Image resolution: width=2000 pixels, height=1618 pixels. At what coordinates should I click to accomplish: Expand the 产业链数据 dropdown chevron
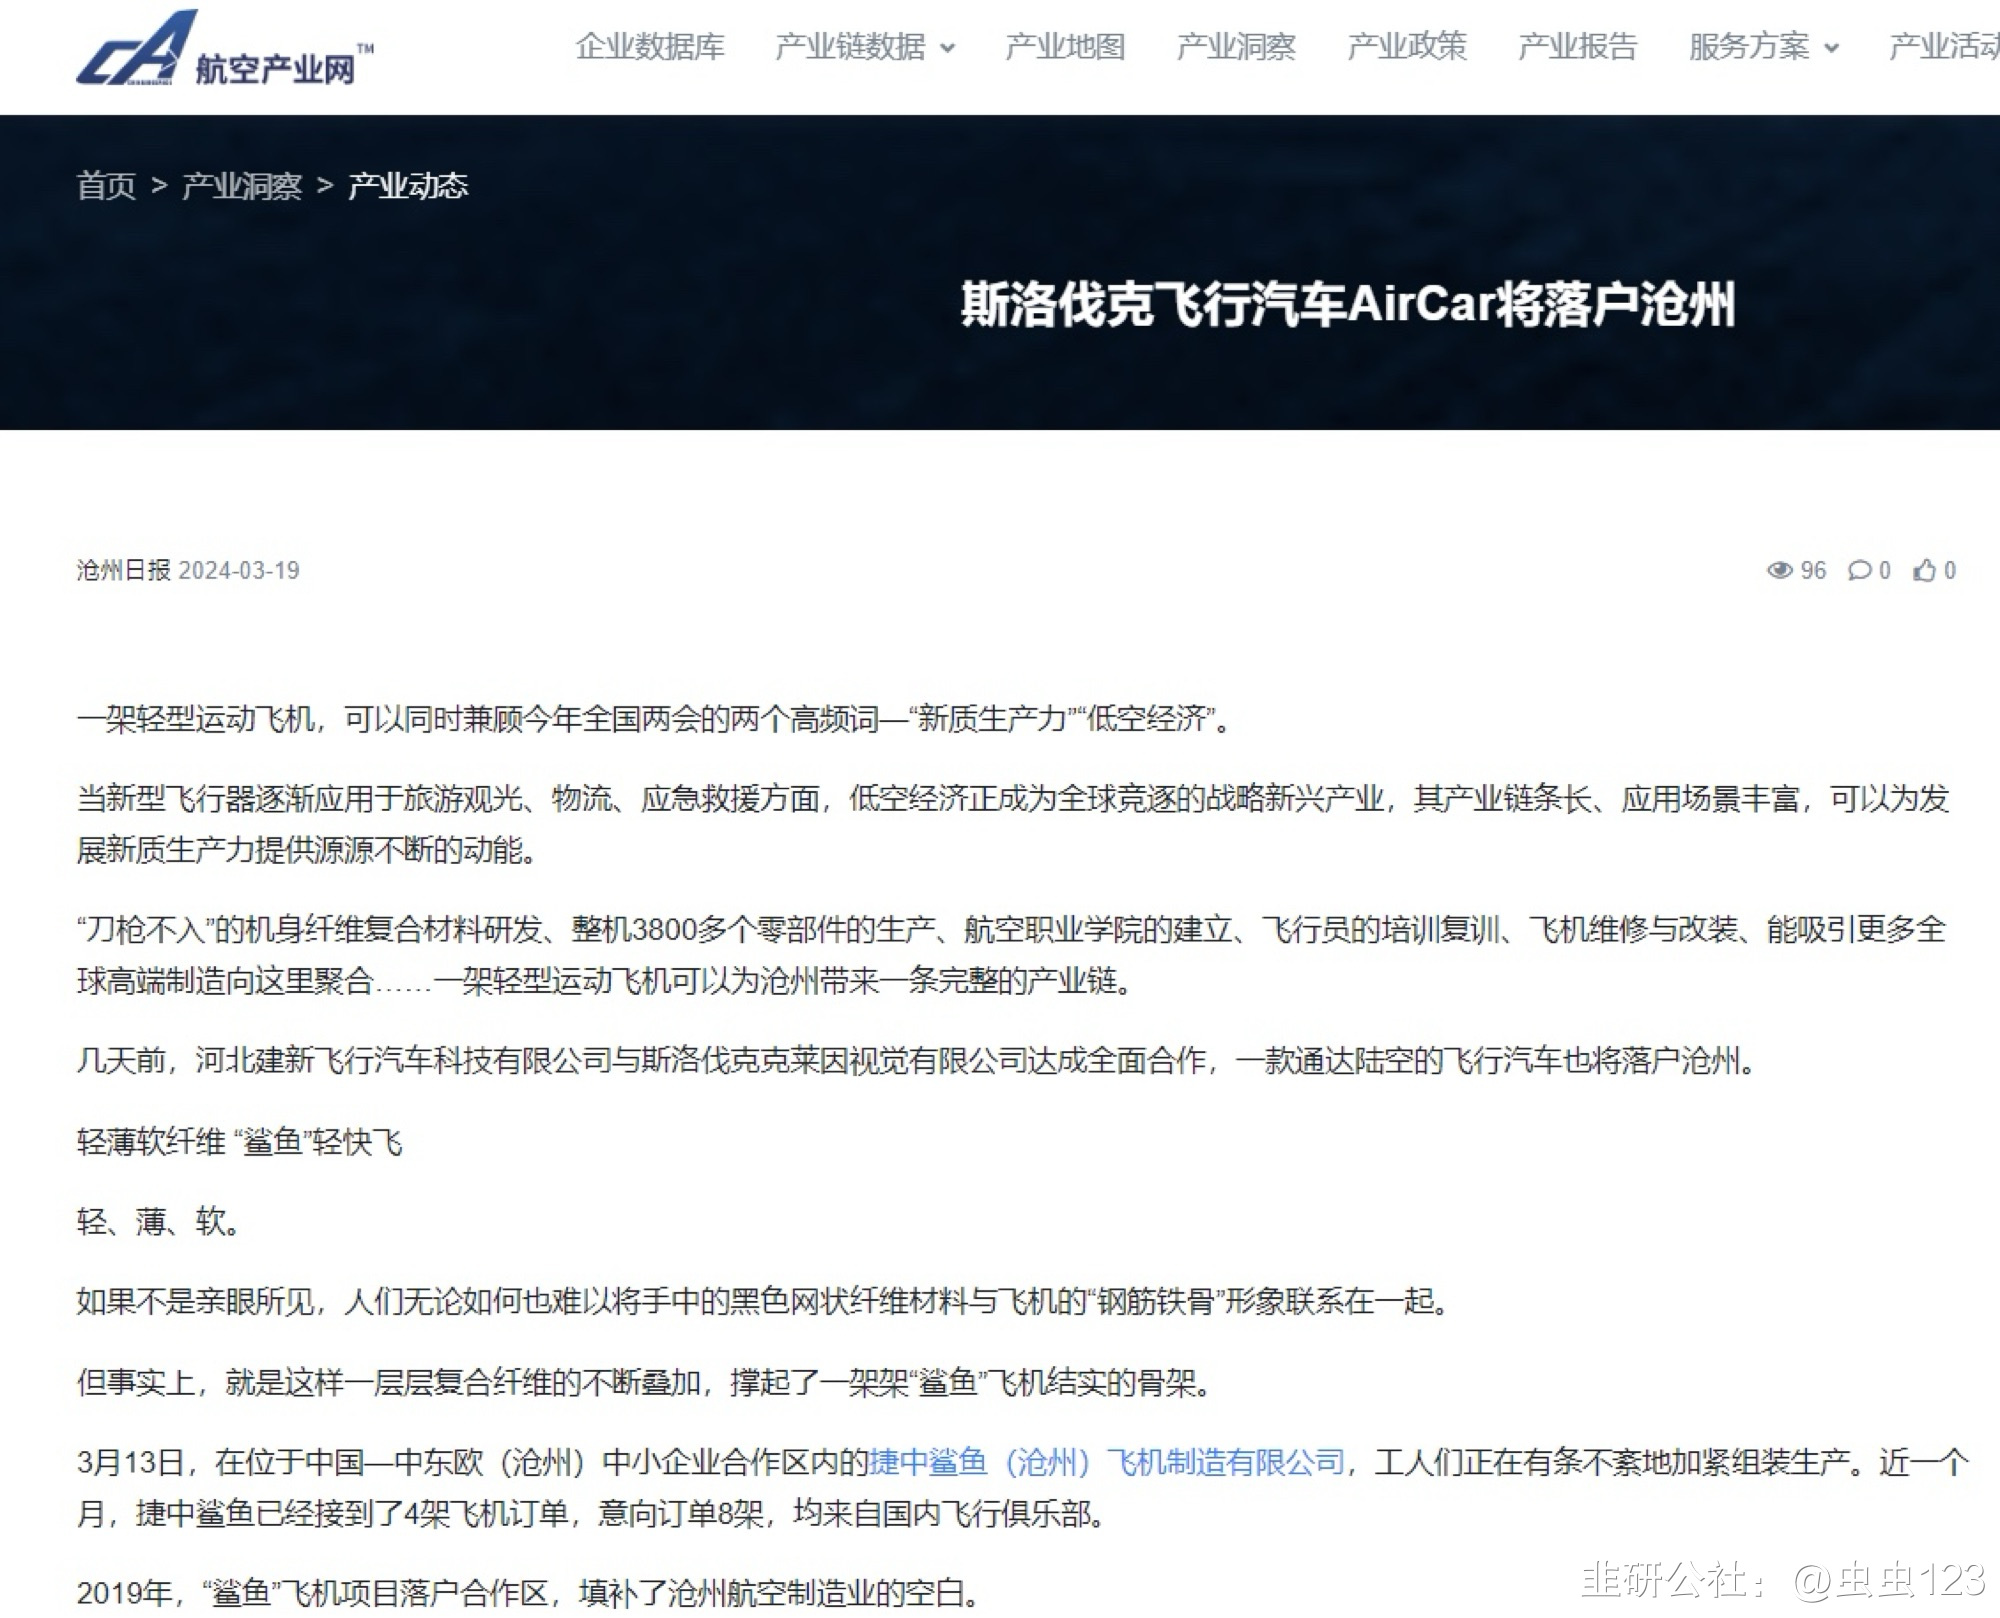[x=948, y=48]
